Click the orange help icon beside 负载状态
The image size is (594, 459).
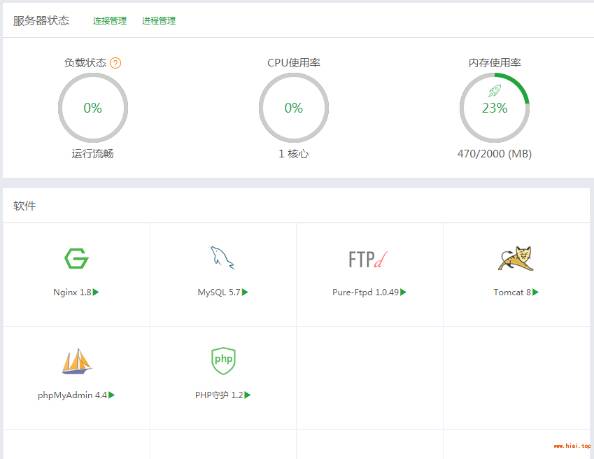[116, 63]
